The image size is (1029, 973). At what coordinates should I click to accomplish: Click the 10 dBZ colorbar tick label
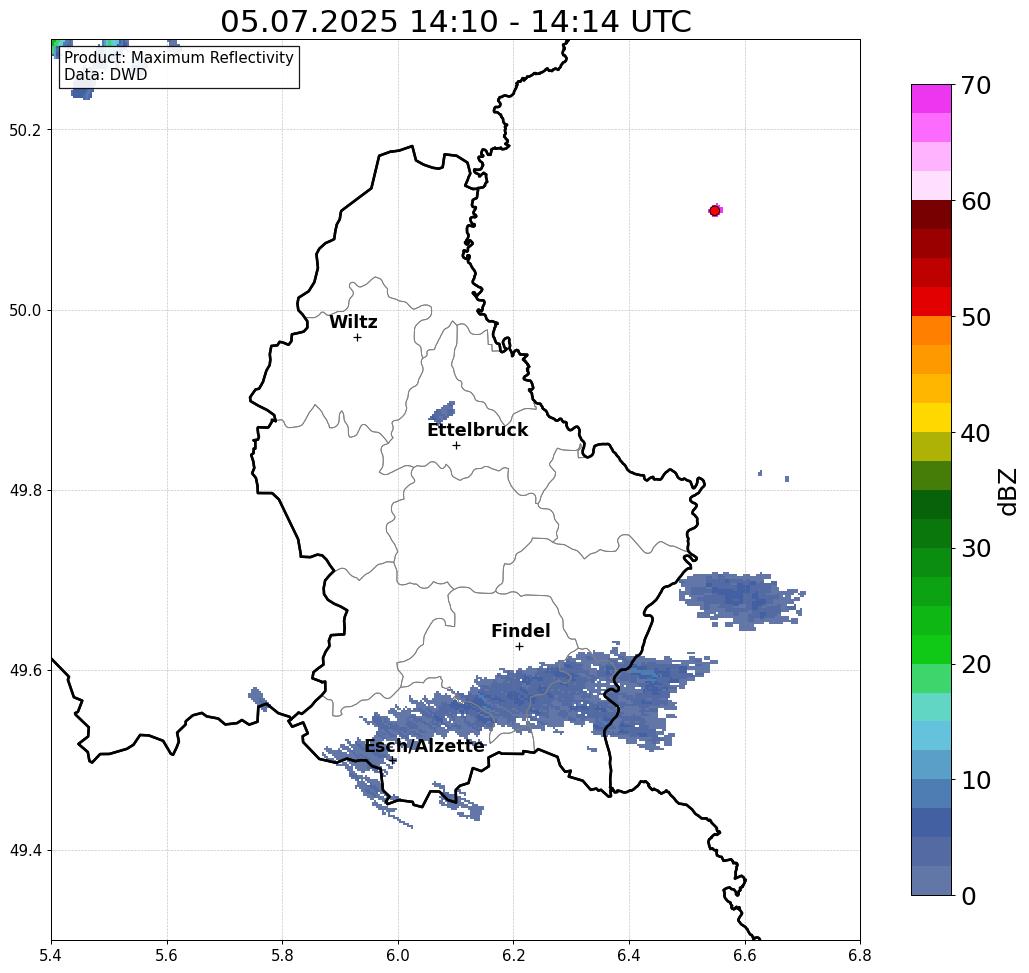click(x=976, y=780)
